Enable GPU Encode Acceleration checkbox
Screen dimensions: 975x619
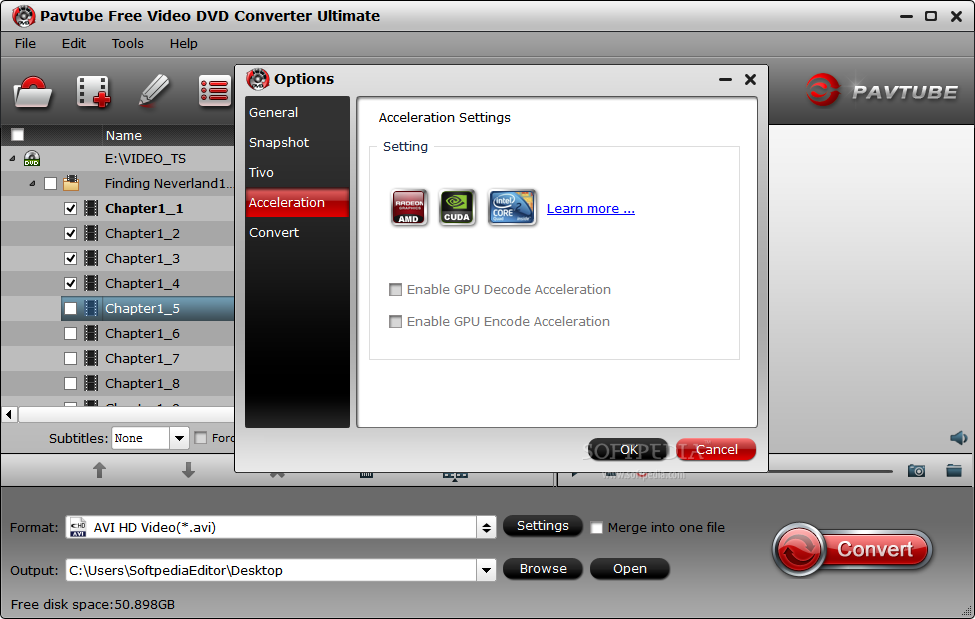395,322
